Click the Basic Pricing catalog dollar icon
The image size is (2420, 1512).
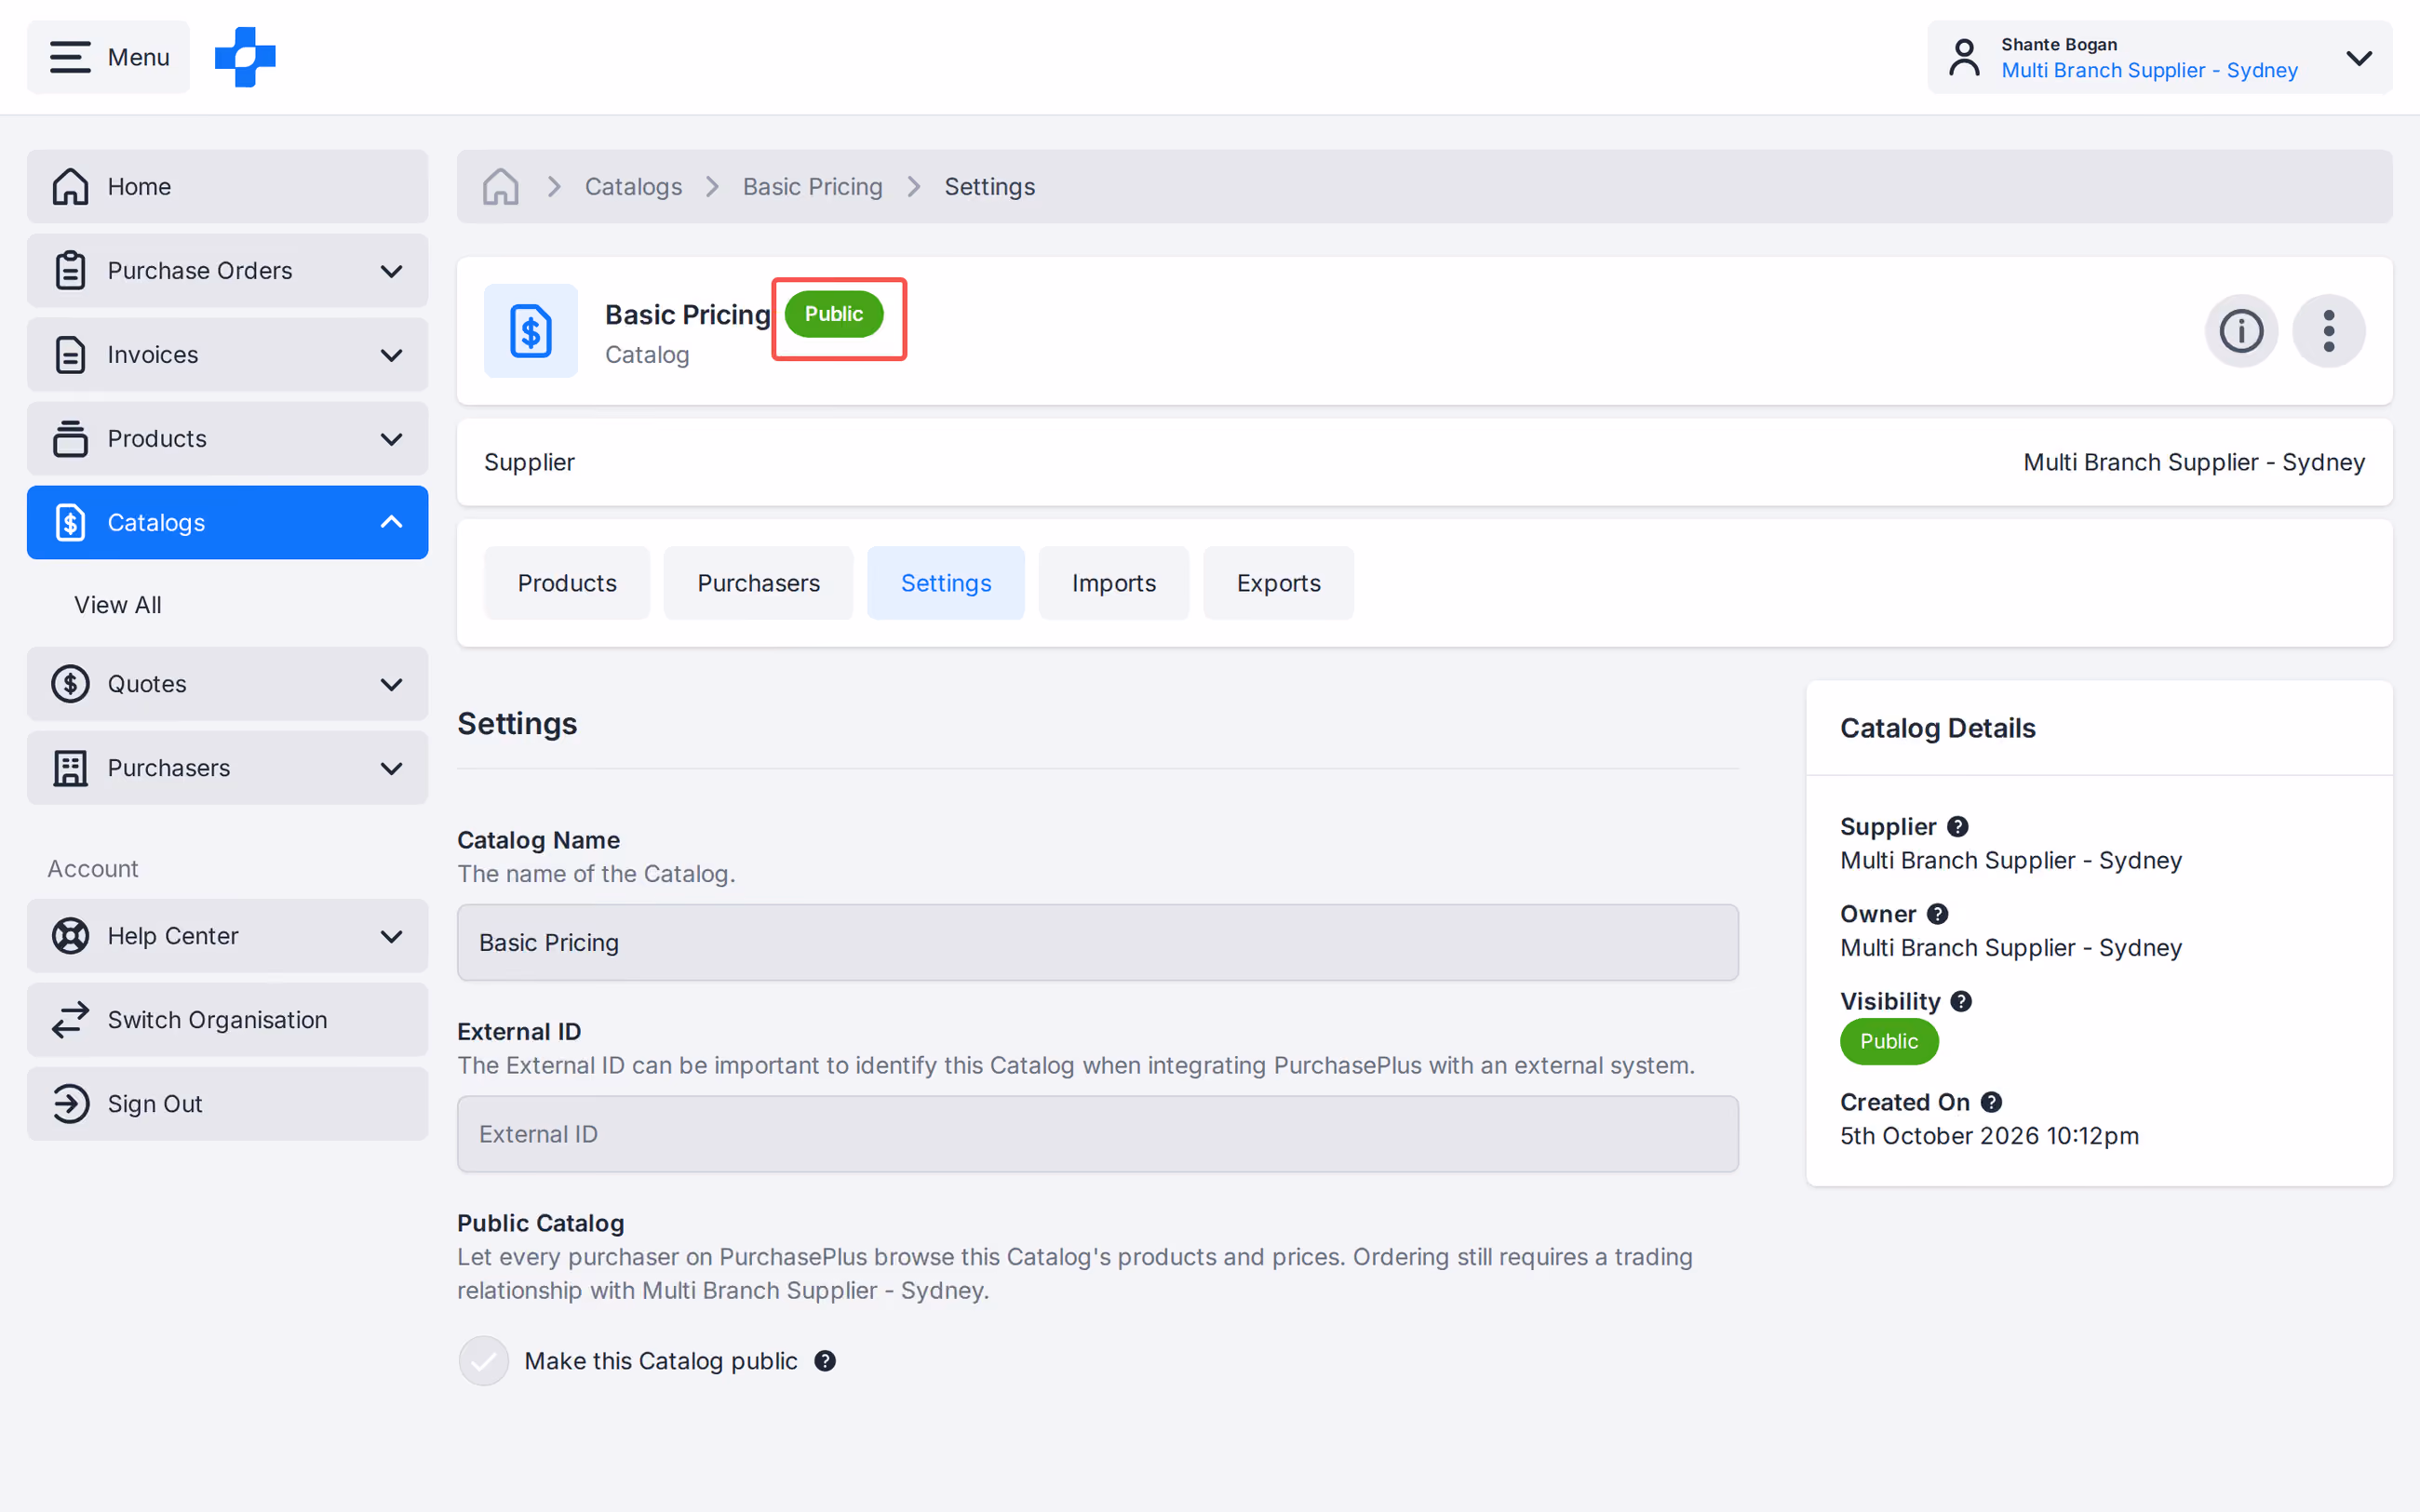tap(531, 331)
